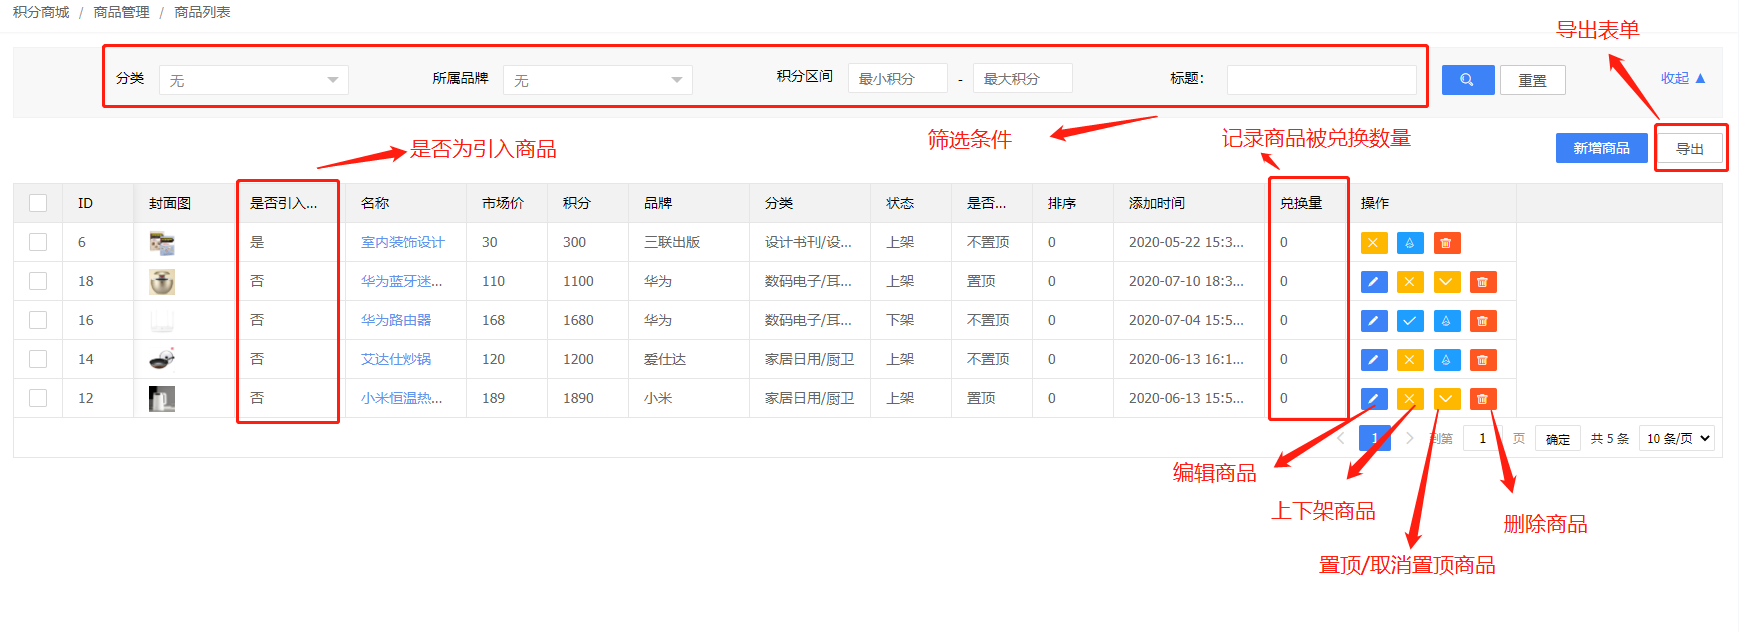Viewport: 1739px width, 632px height.
Task: Click yellow X icon for product 14
Action: [x=1409, y=360]
